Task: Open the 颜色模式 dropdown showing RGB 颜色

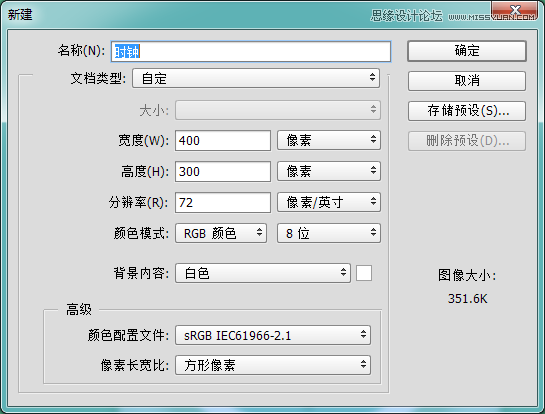Action: pyautogui.click(x=221, y=233)
